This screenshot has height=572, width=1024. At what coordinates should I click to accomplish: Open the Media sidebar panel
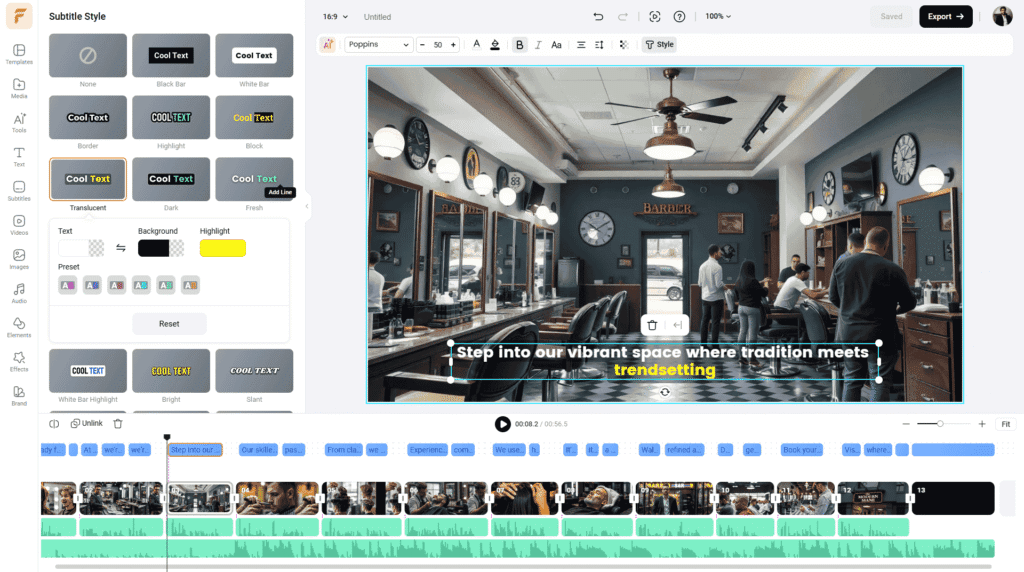pyautogui.click(x=19, y=88)
